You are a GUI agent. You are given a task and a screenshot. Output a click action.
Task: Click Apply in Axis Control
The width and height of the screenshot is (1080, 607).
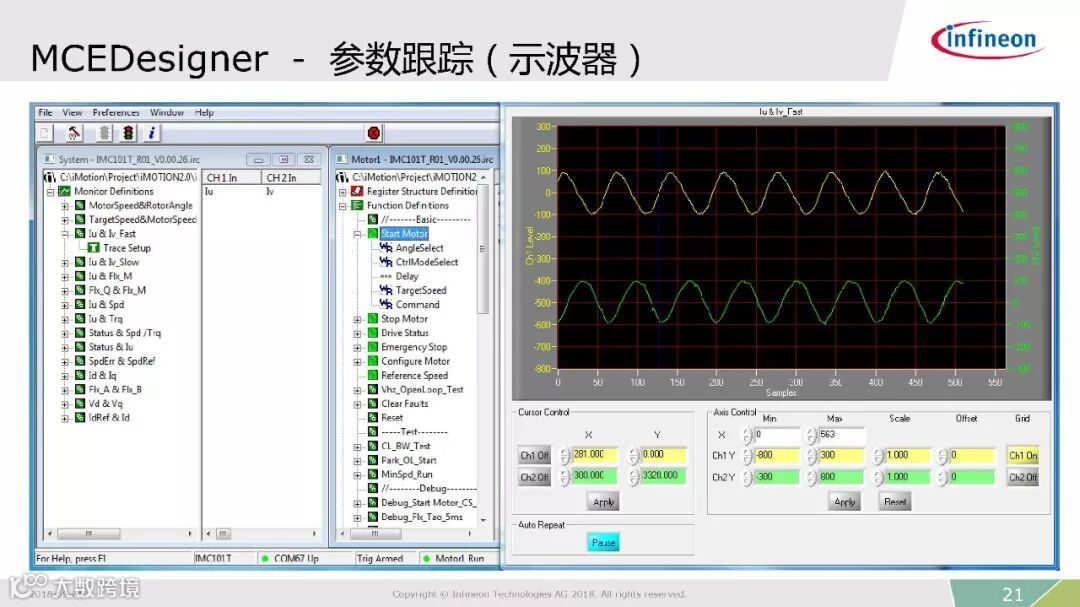pyautogui.click(x=844, y=502)
